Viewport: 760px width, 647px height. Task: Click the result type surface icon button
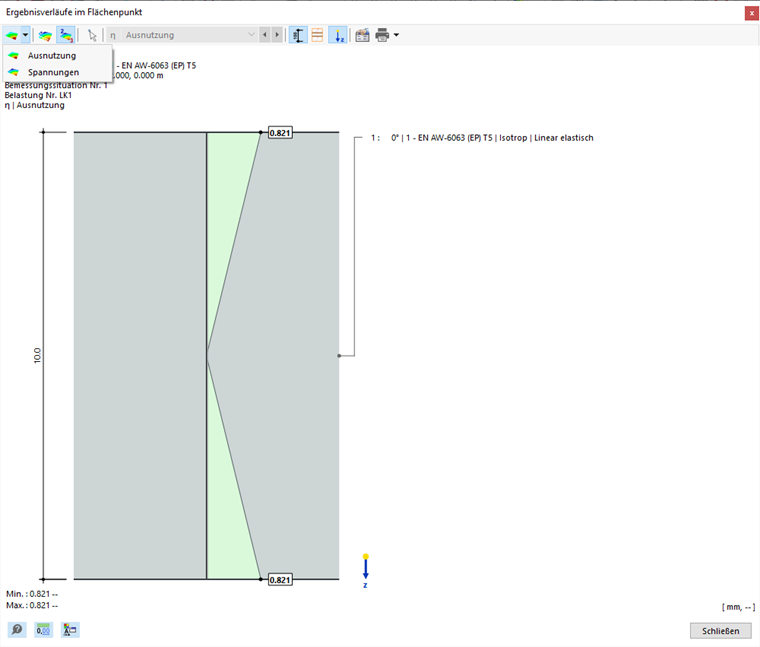click(12, 35)
